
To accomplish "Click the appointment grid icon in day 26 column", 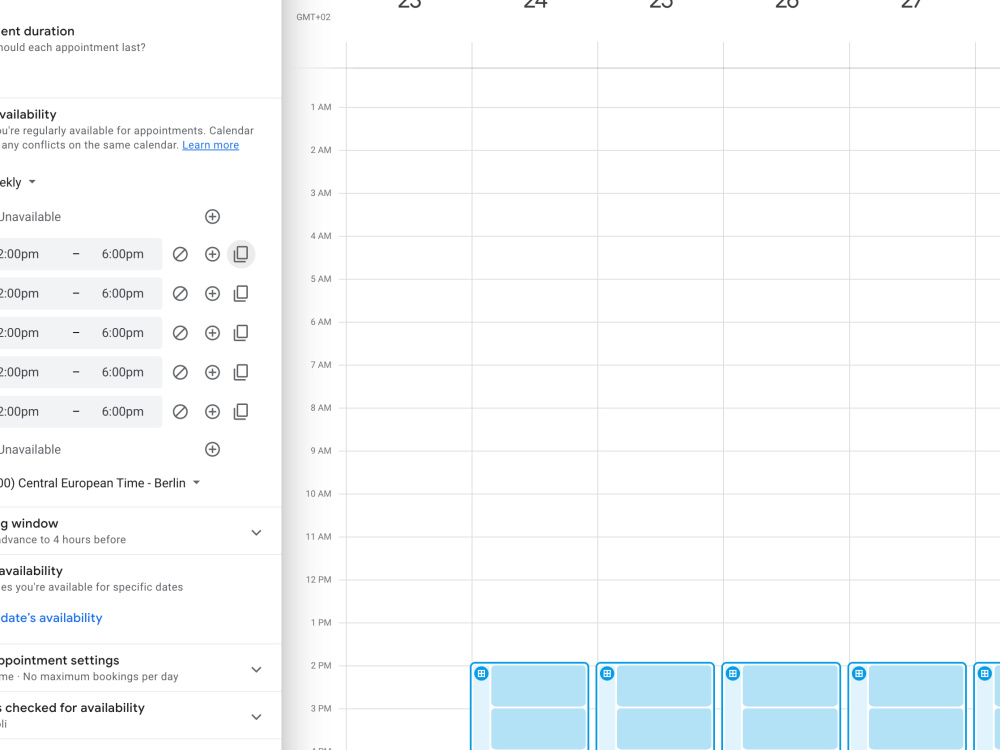I will pyautogui.click(x=733, y=673).
